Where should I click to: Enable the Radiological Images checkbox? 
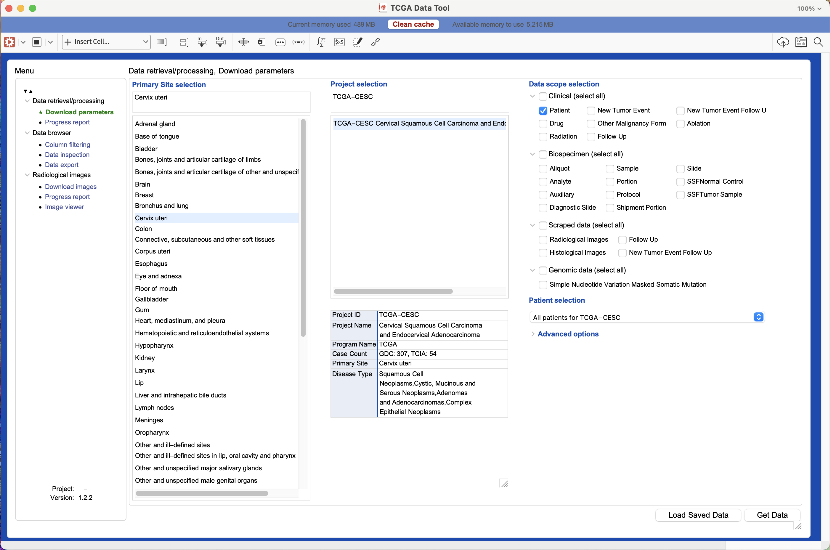point(543,240)
